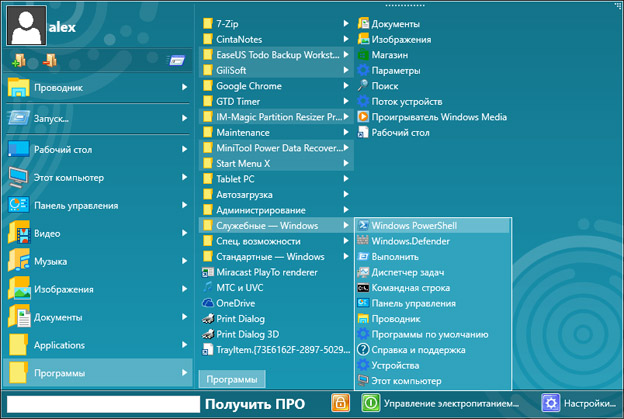This screenshot has height=419, width=624.
Task: Open Windows Defender from the submenu
Action: click(x=433, y=241)
